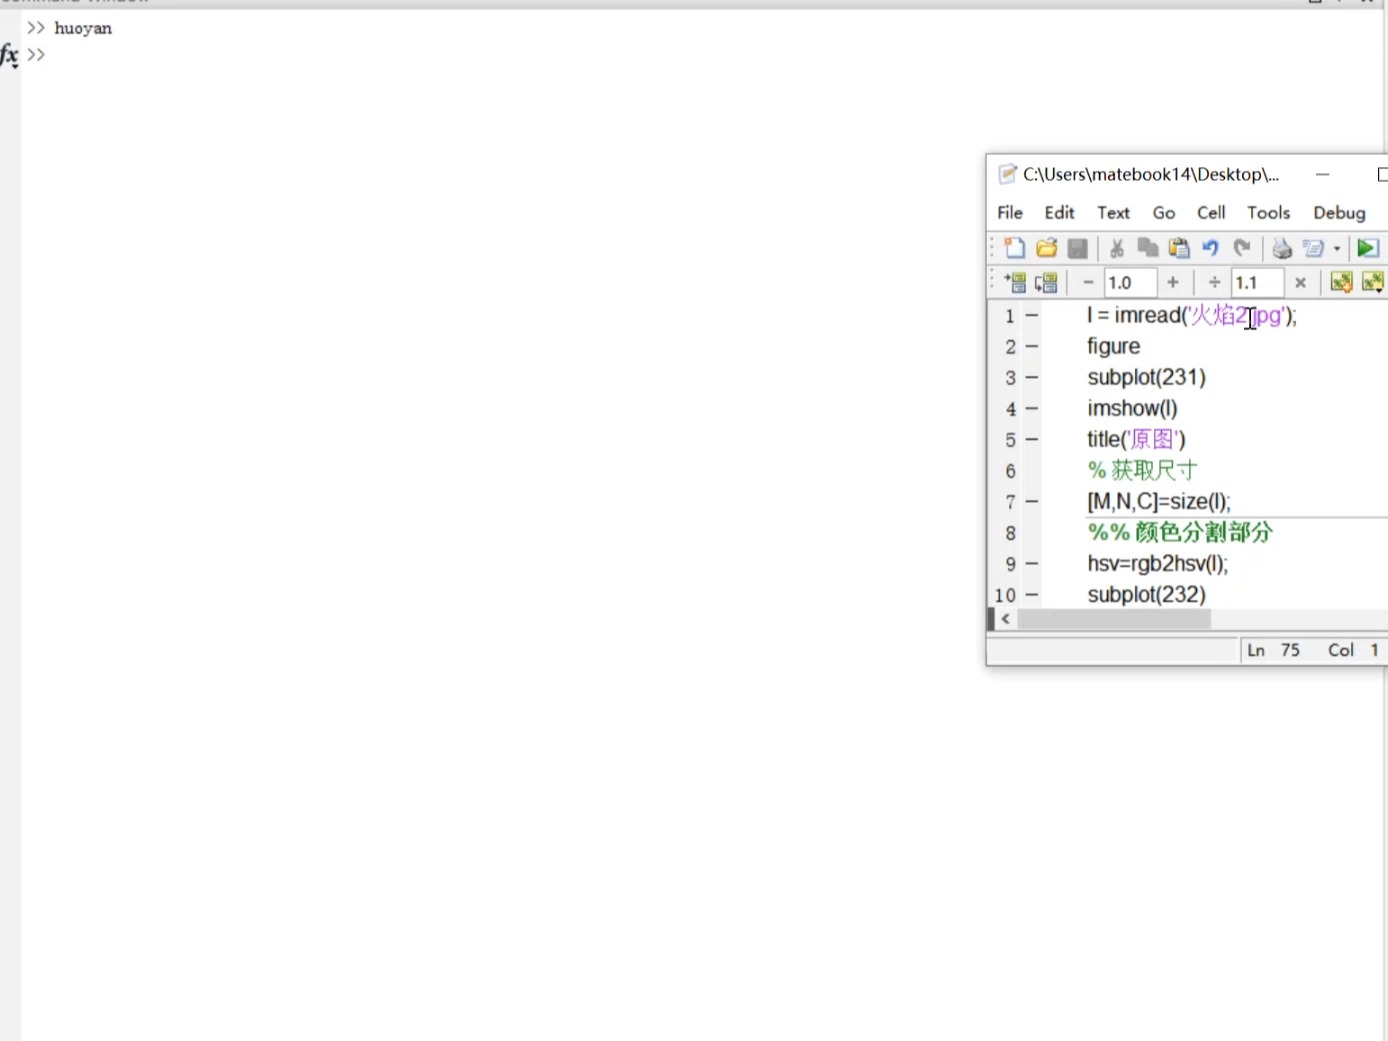Redo edit in editor toolbar

coord(1242,248)
